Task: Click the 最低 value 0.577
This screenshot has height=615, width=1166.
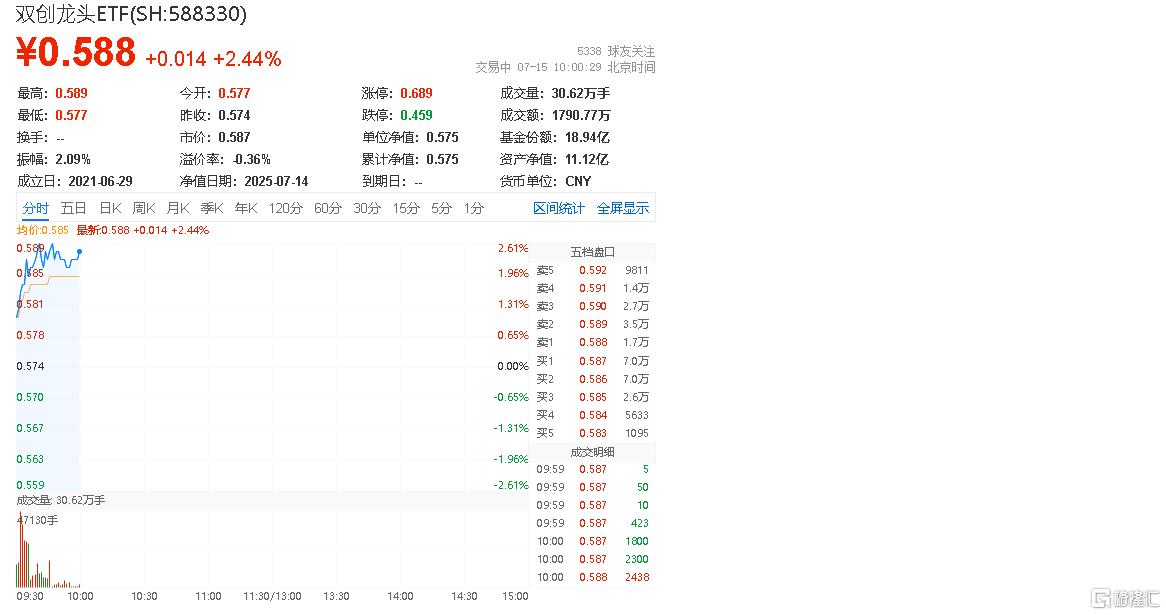Action: coord(71,115)
